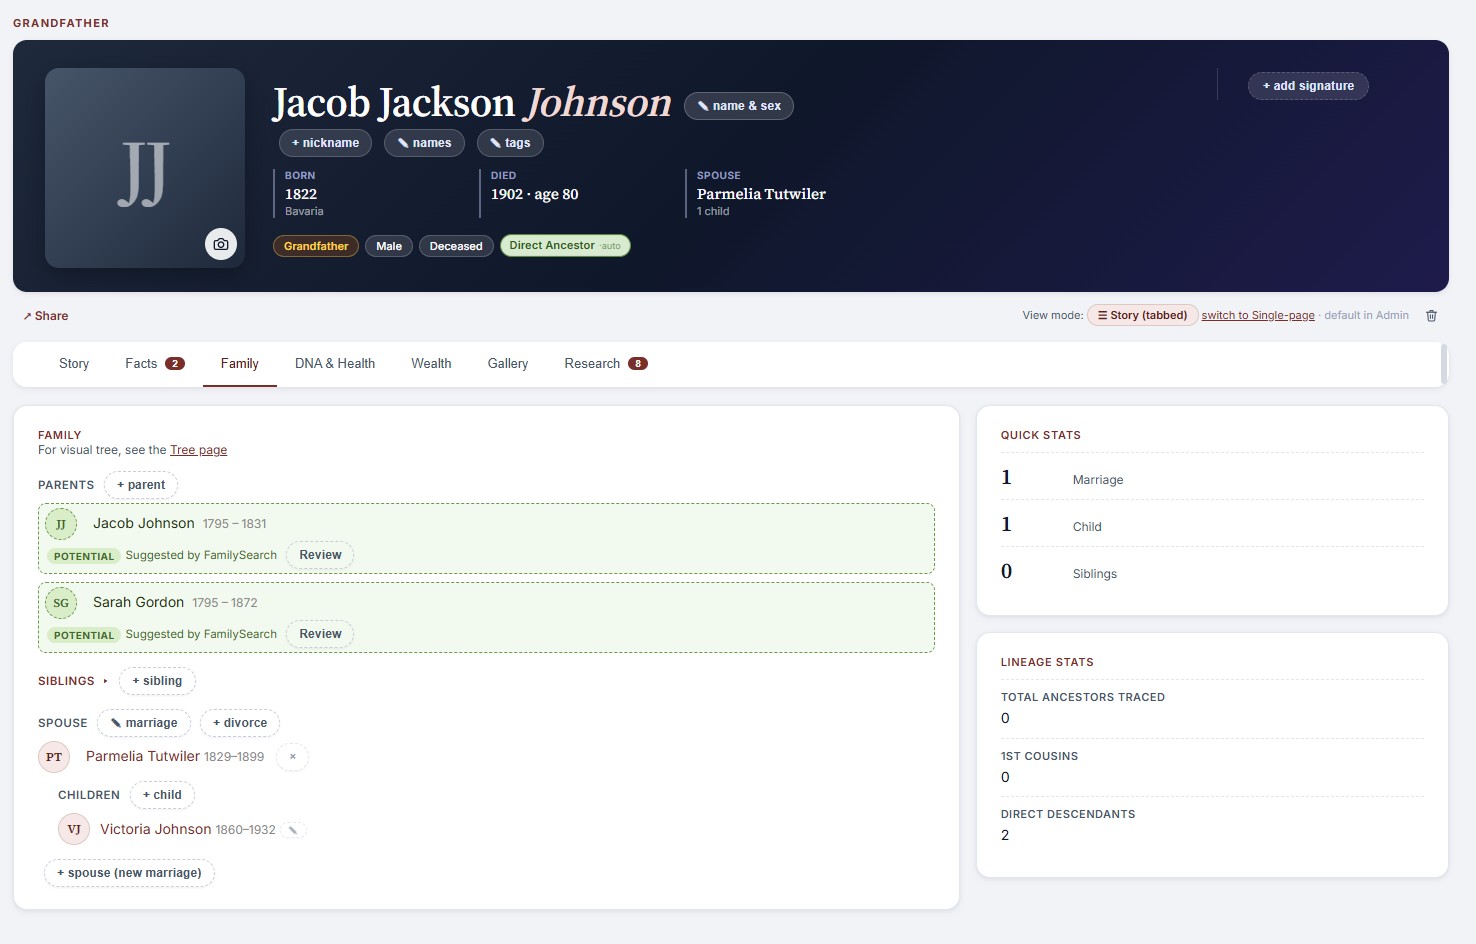
Task: Open the Story tab
Action: click(x=74, y=364)
